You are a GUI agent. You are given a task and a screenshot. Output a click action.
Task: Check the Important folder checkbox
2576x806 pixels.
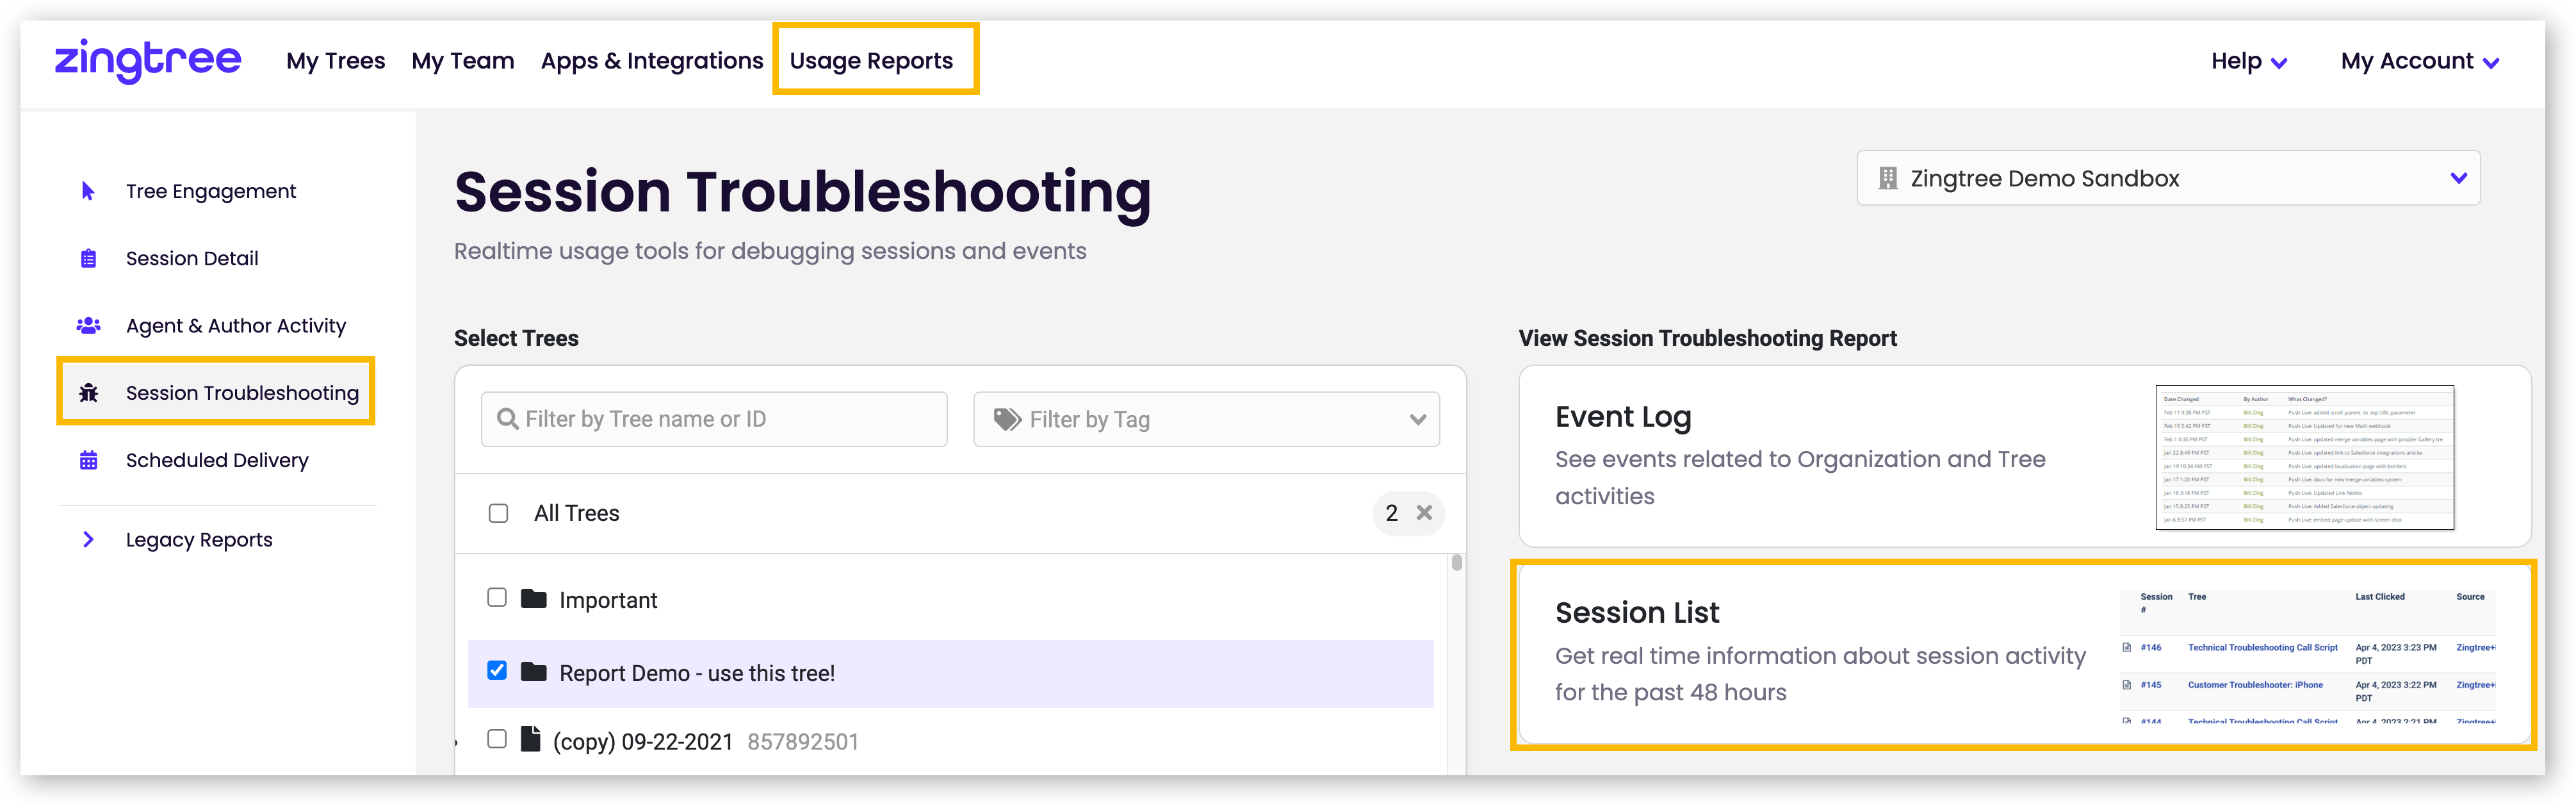click(x=497, y=597)
